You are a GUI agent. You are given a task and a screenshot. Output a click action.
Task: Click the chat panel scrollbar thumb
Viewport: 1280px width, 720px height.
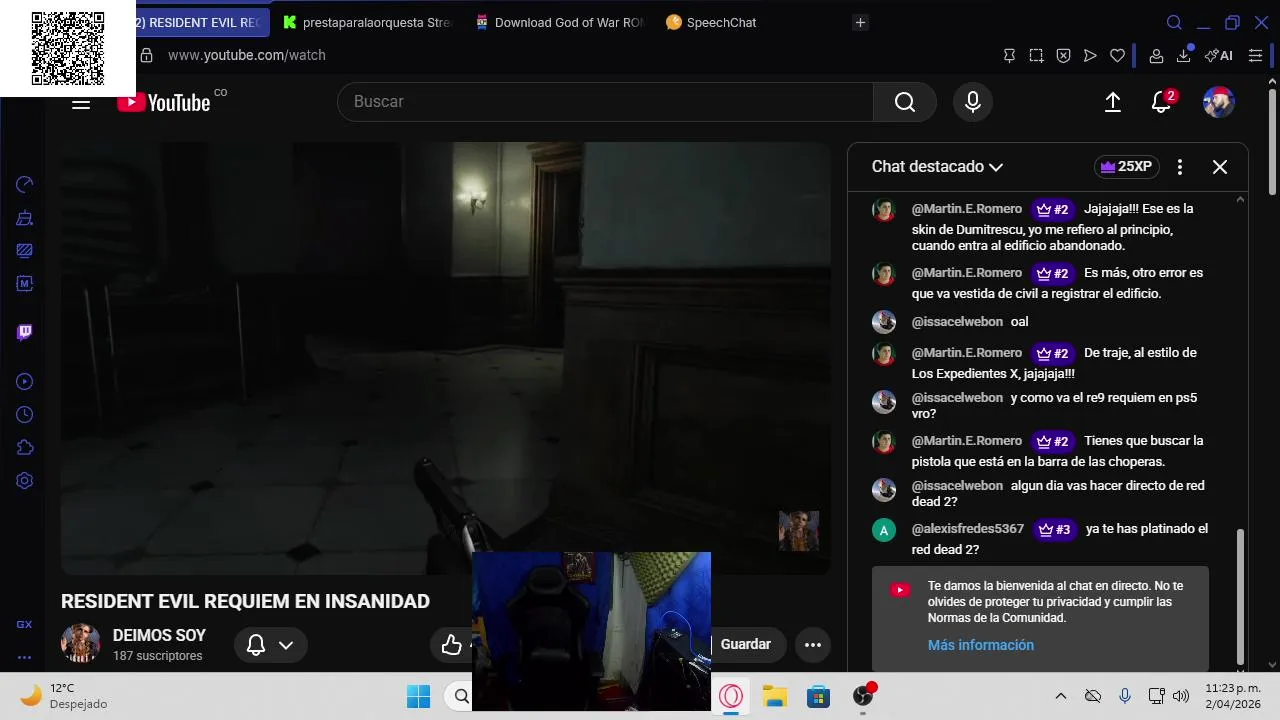coord(1241,595)
